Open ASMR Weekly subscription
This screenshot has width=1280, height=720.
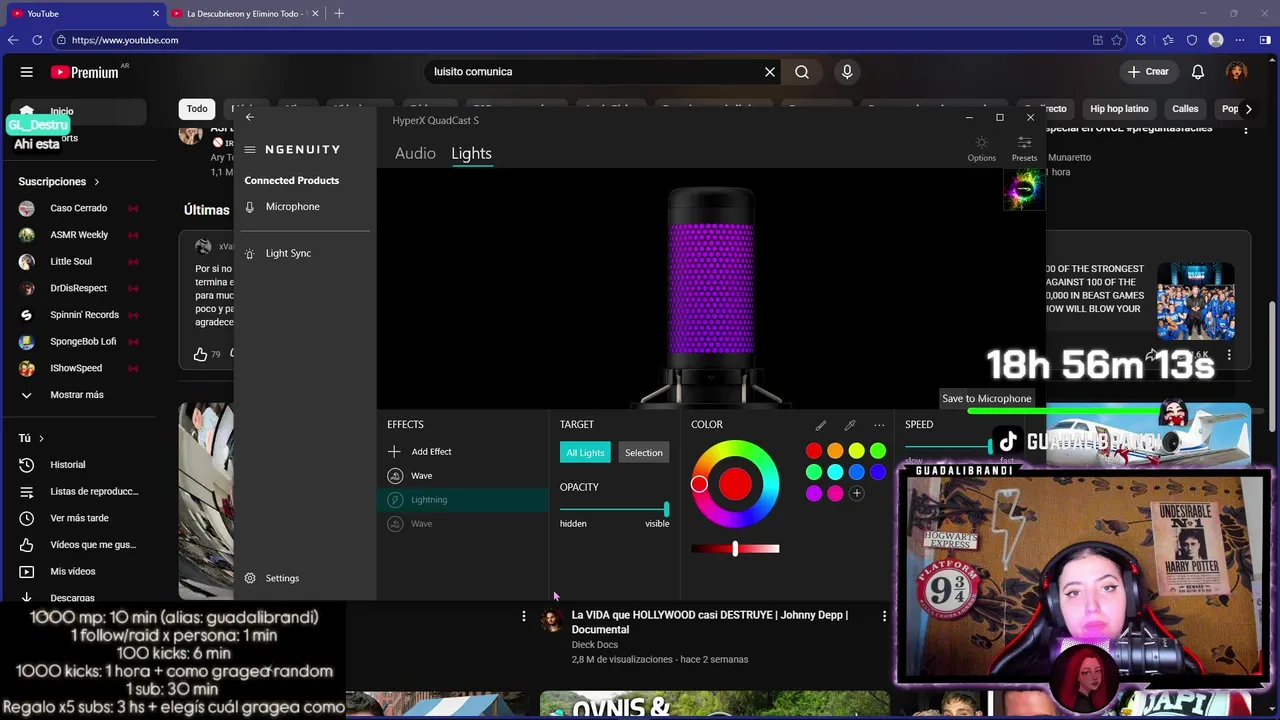tap(78, 235)
